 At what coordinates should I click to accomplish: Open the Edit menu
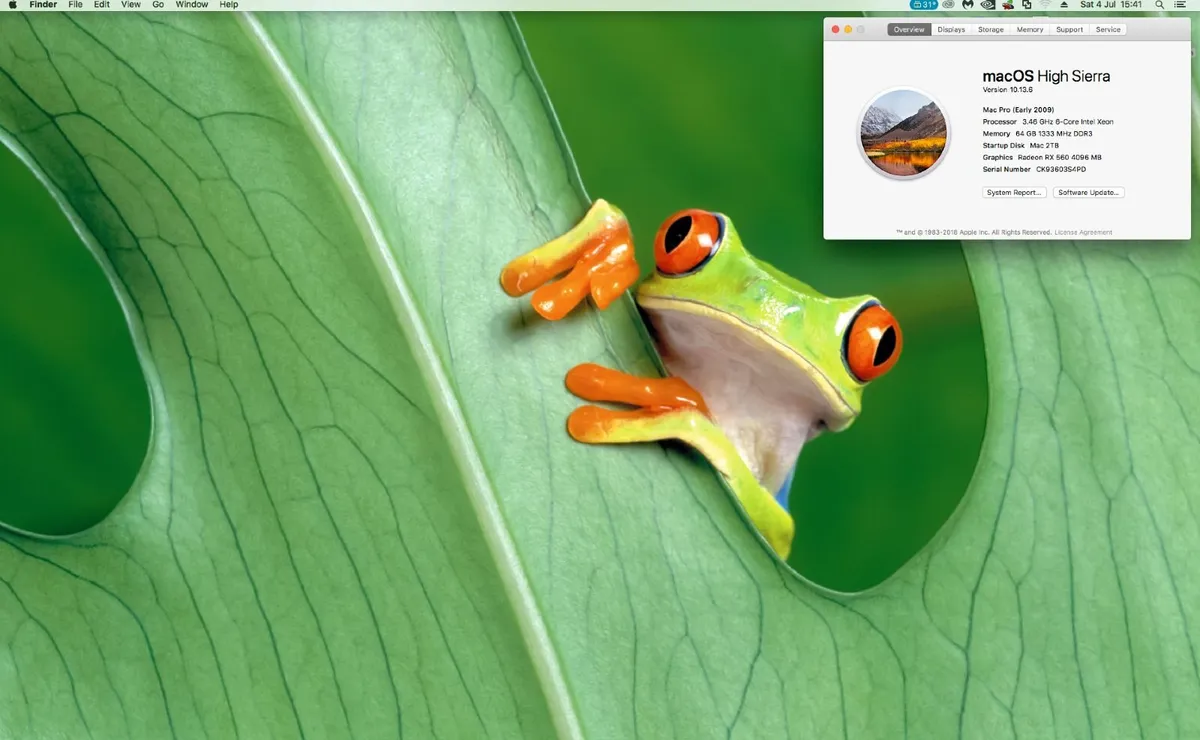coord(102,5)
